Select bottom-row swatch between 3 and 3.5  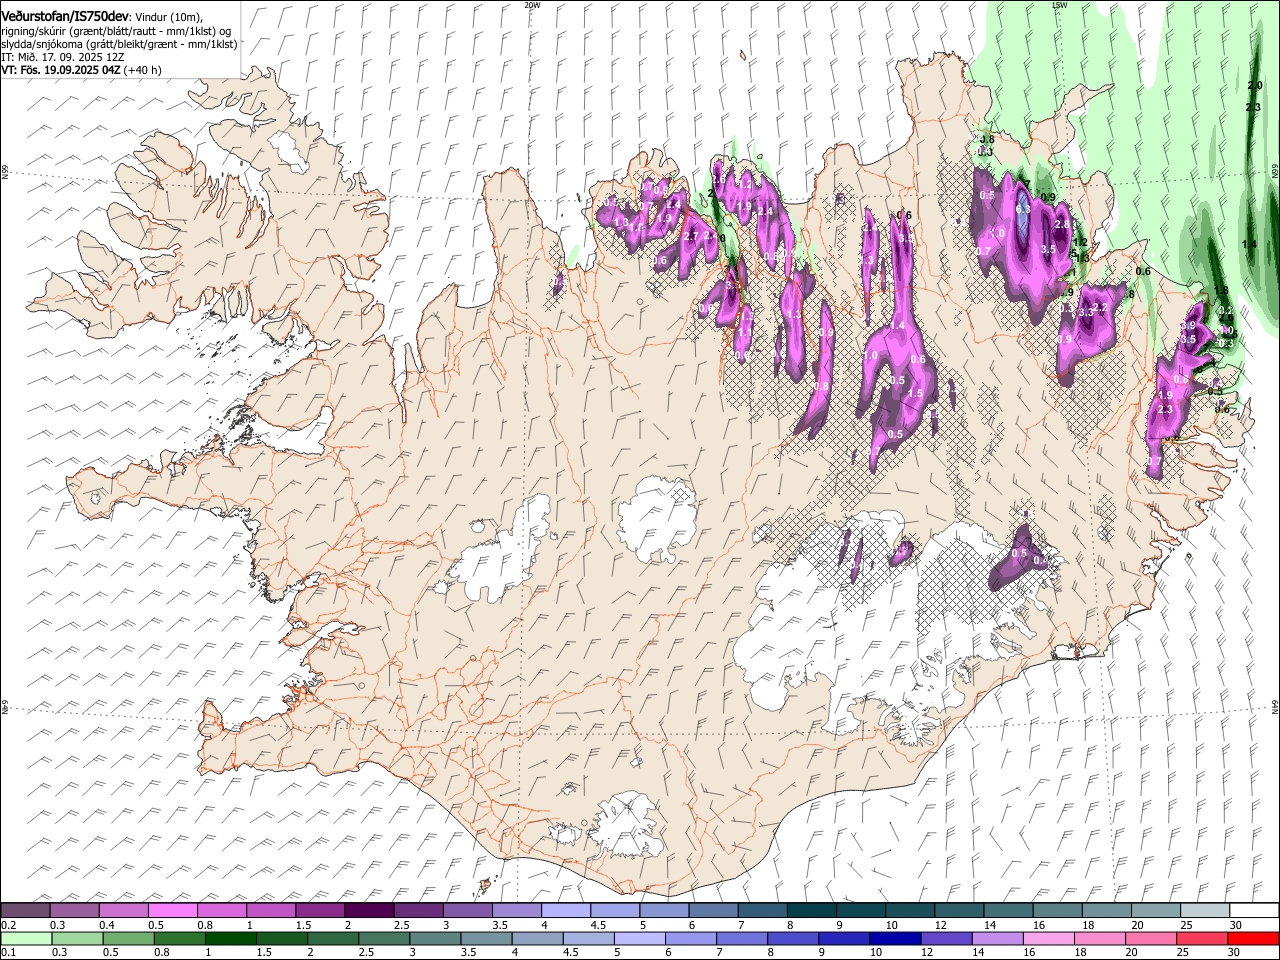tap(436, 938)
